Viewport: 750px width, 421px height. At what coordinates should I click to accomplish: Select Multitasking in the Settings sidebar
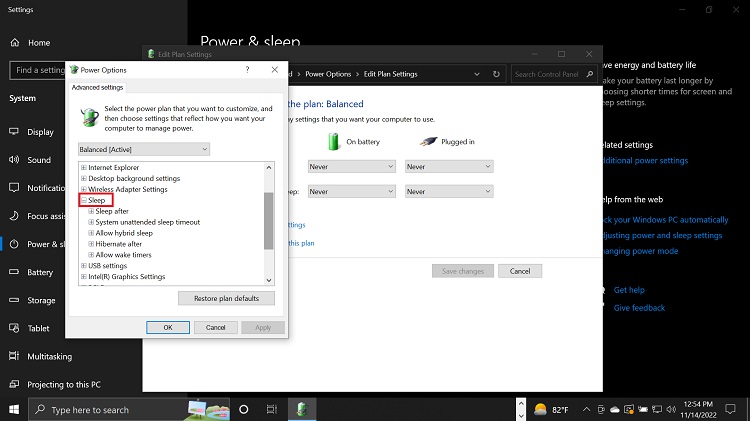click(x=49, y=356)
